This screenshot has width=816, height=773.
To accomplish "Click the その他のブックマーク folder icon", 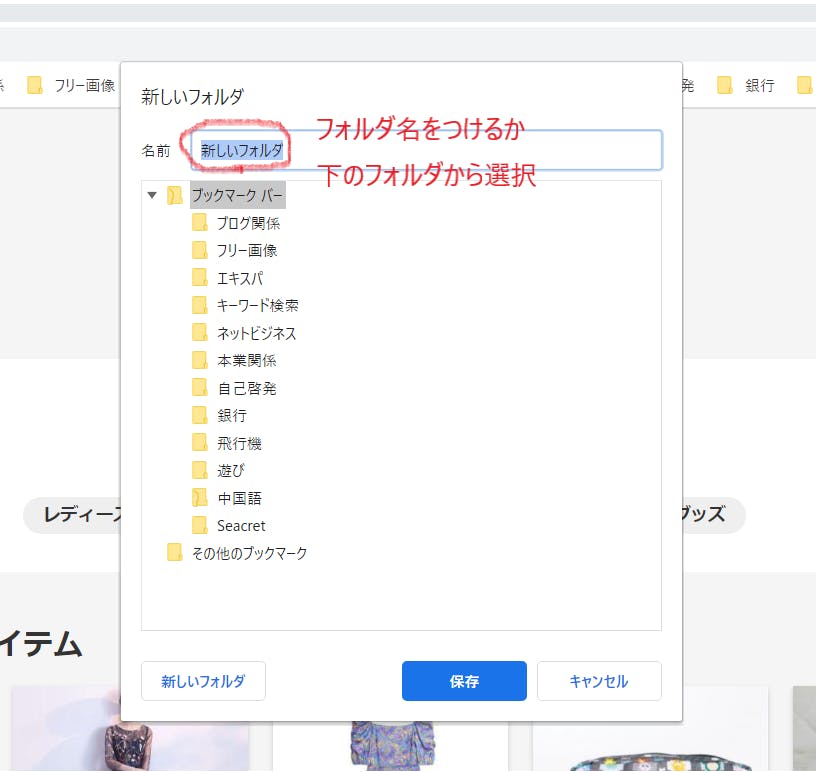I will click(175, 553).
